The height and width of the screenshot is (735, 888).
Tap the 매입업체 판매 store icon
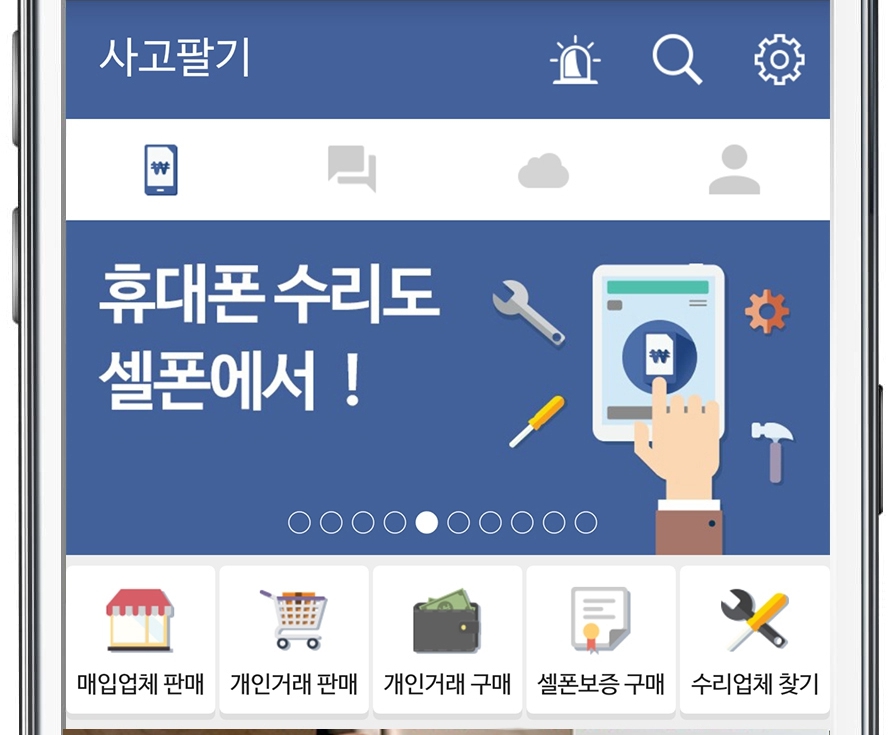click(140, 620)
